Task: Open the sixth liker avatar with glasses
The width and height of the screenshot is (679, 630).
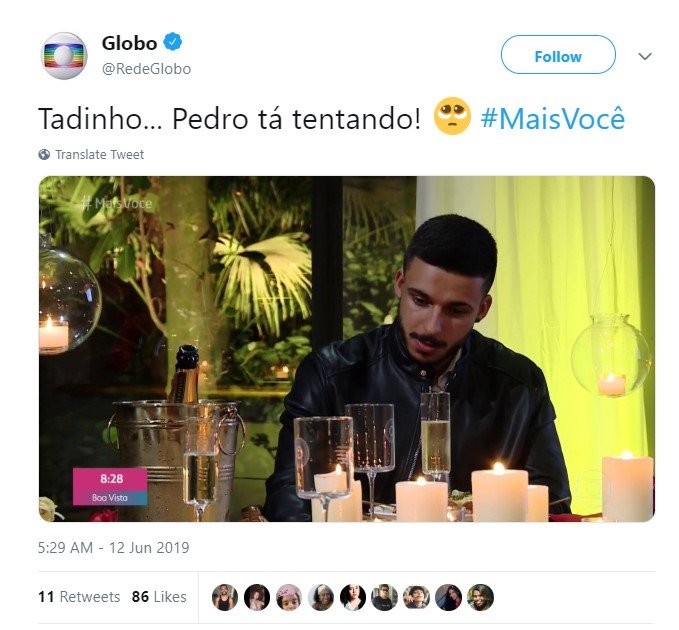Action: coord(385,597)
